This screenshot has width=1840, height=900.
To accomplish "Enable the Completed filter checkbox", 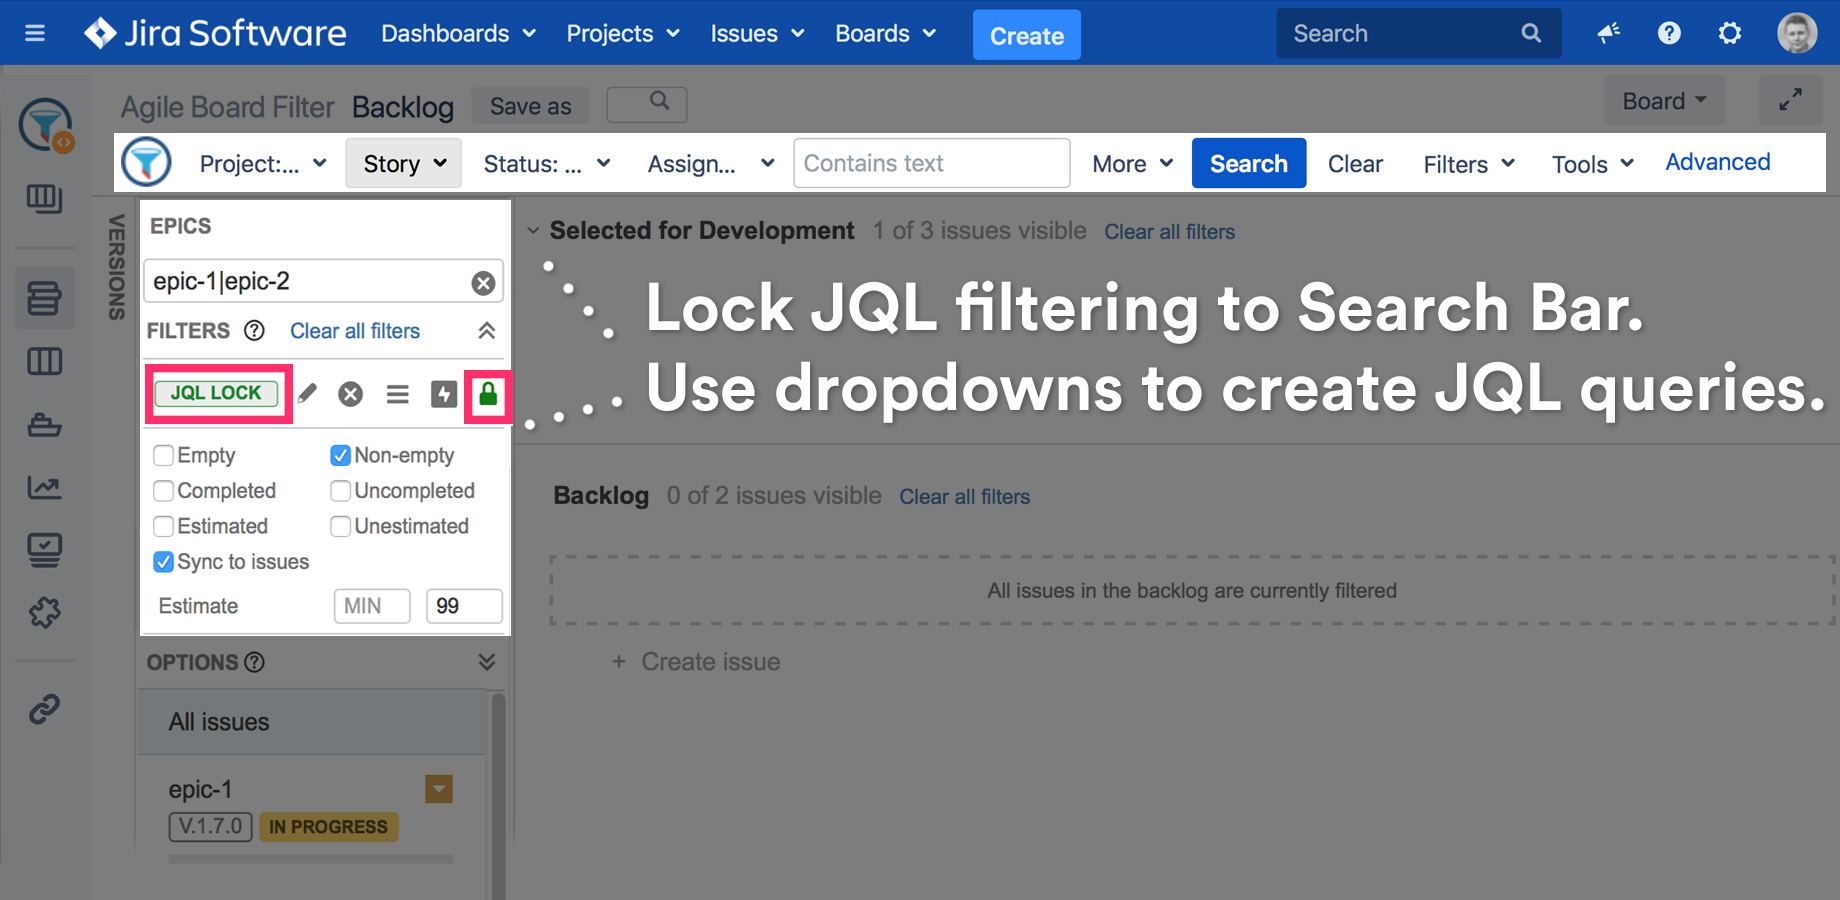I will pyautogui.click(x=164, y=491).
